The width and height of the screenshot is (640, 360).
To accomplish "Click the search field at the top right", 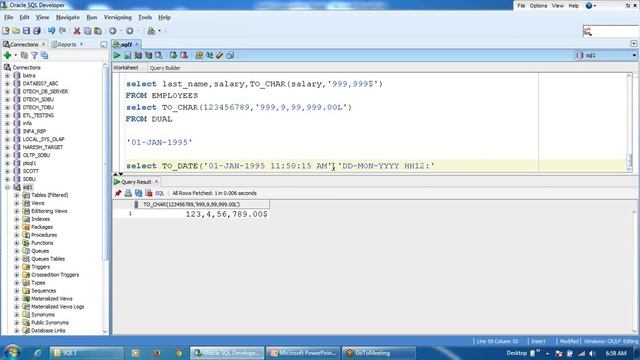I will click(x=610, y=31).
